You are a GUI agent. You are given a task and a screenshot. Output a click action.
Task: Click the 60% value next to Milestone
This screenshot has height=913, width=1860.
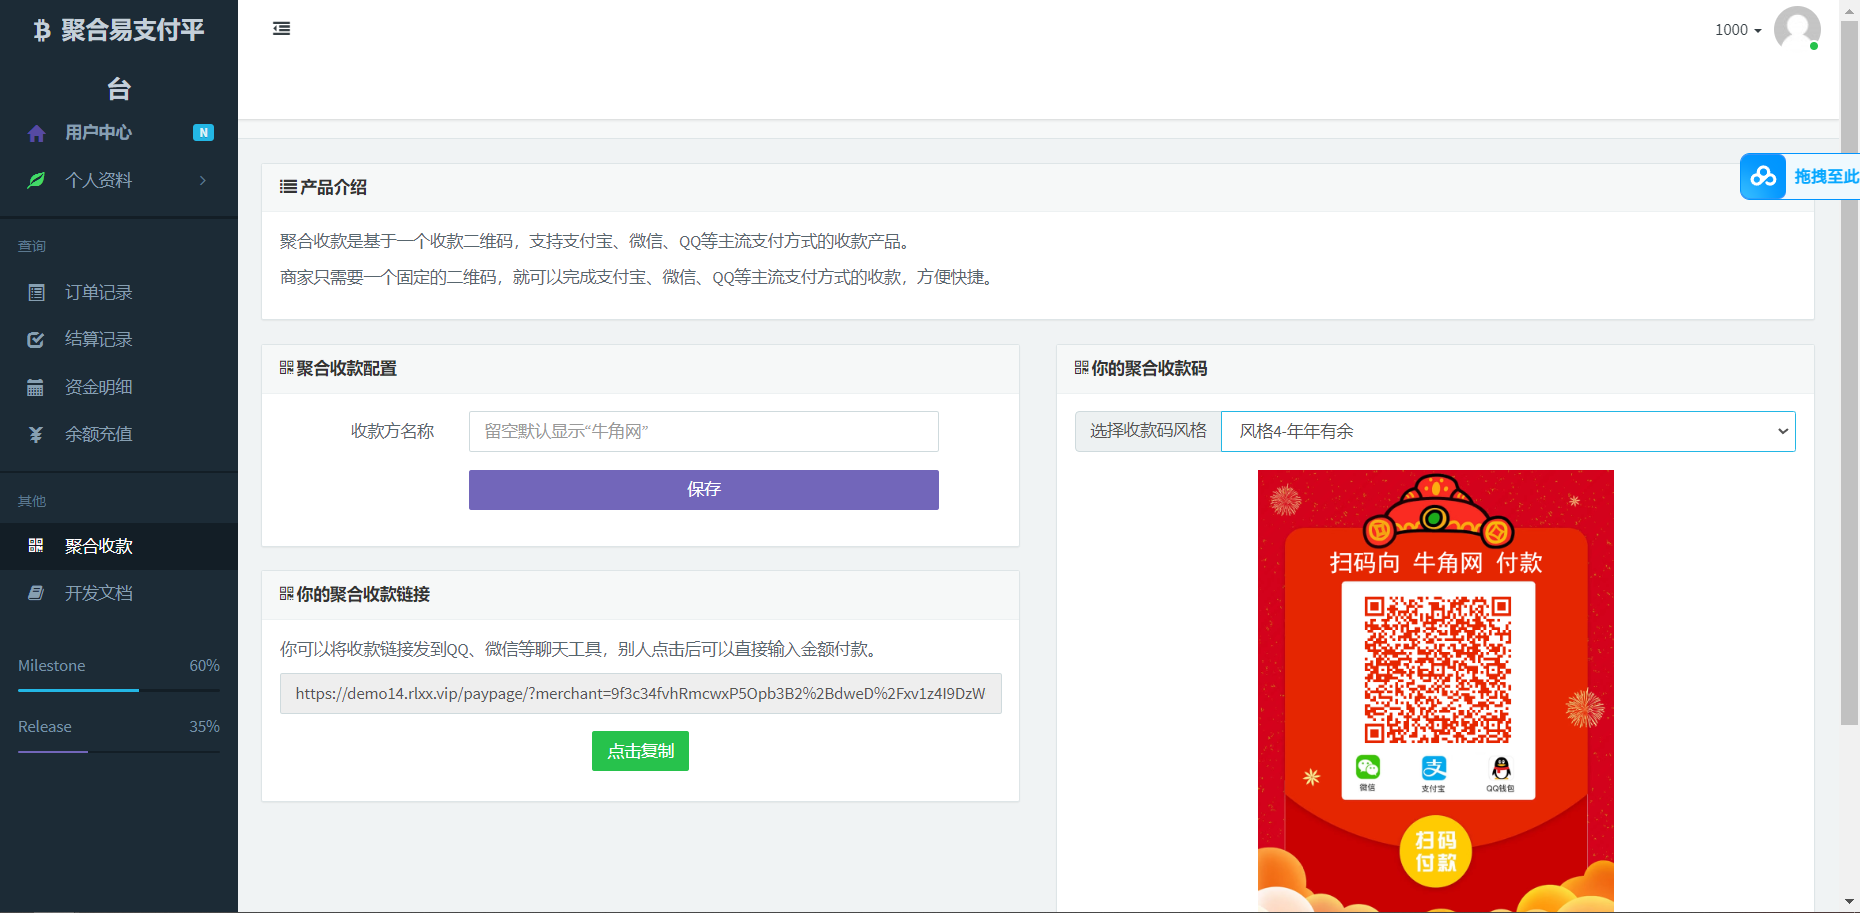coord(204,666)
